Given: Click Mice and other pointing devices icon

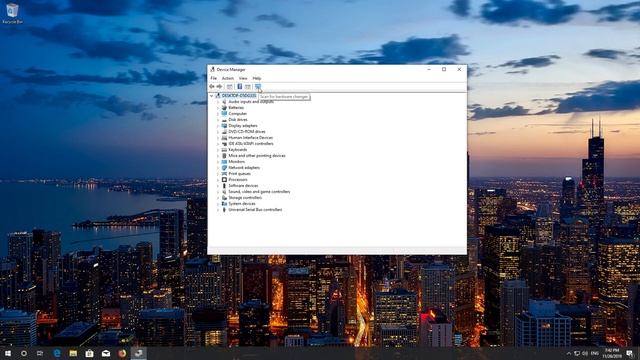Looking at the screenshot, I should pos(224,156).
